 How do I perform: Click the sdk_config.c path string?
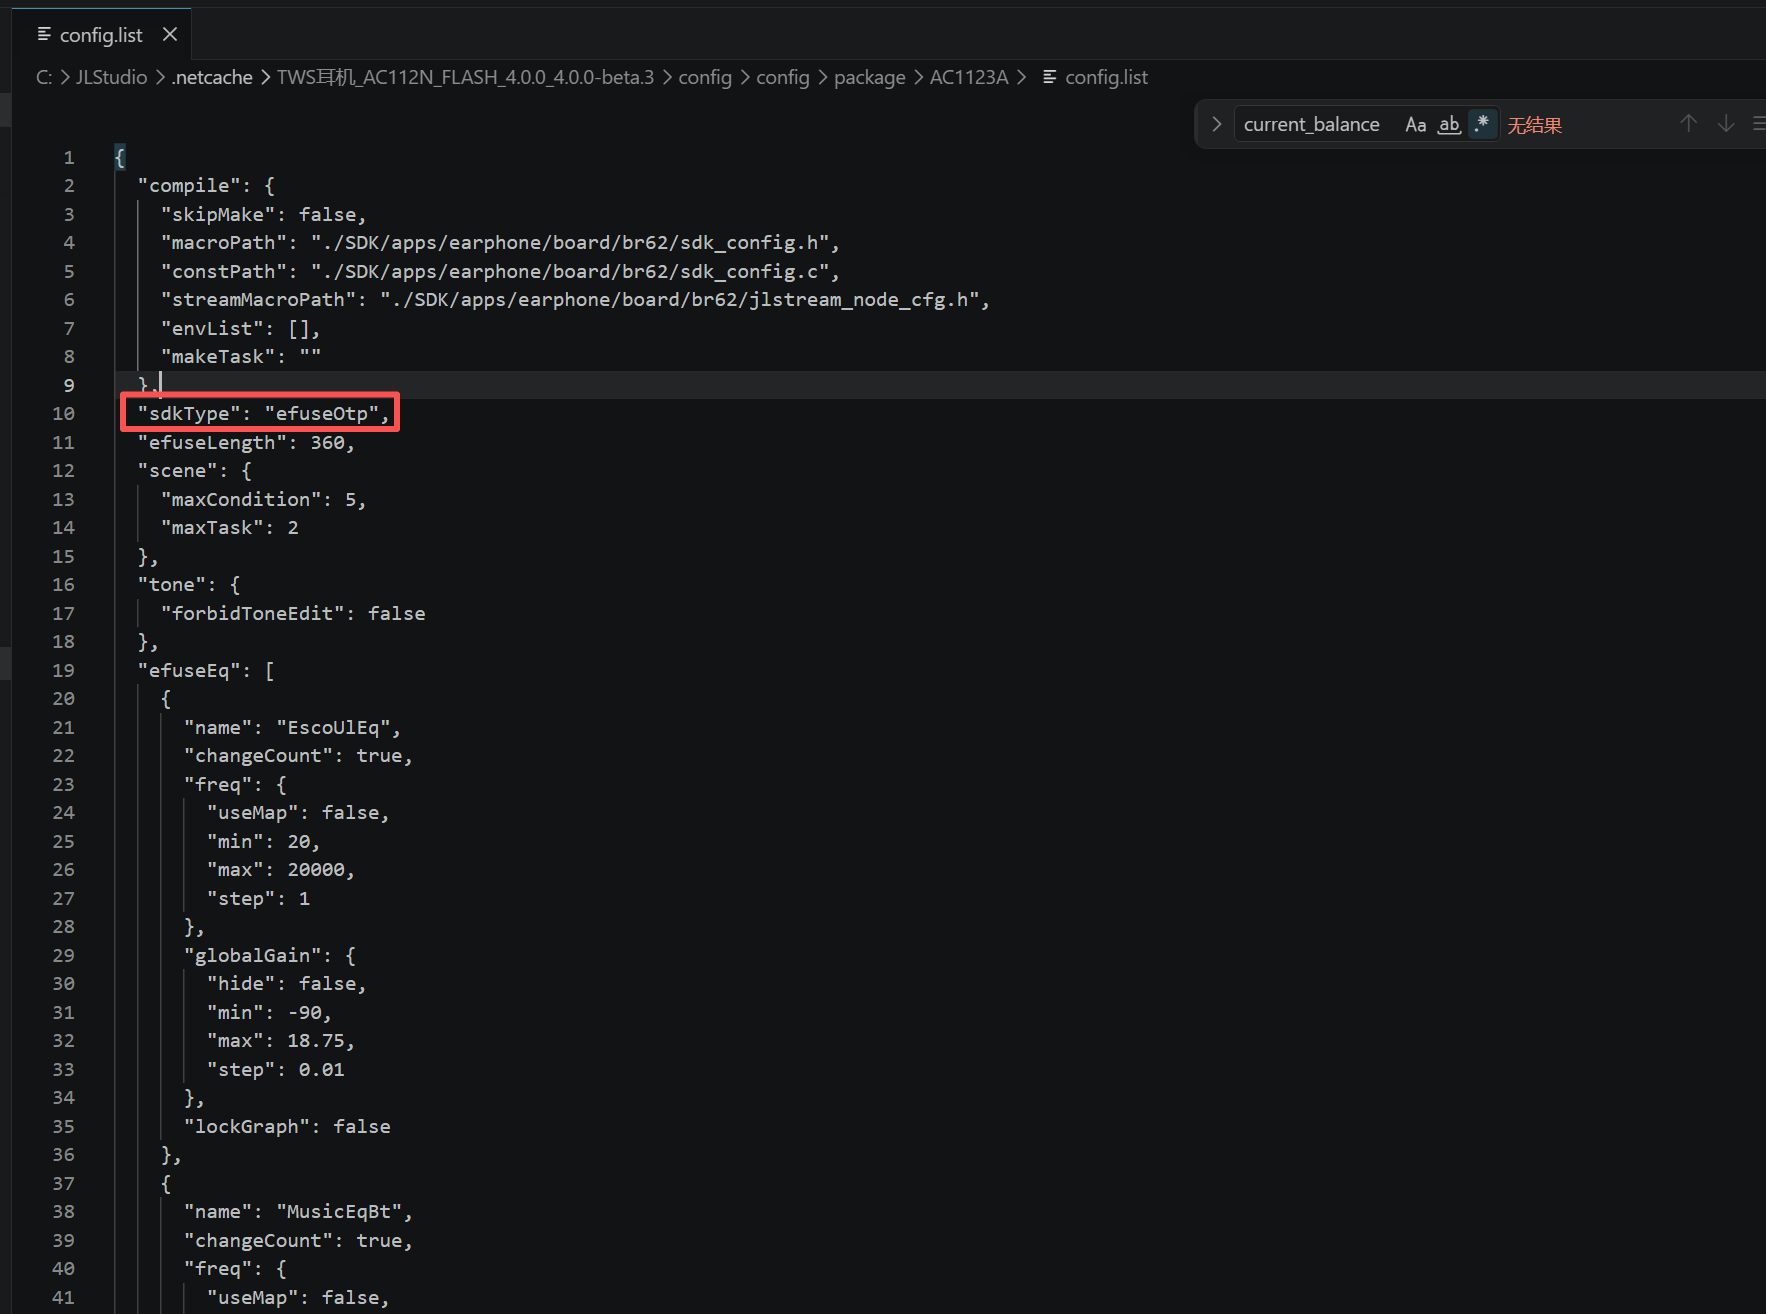pyautogui.click(x=569, y=272)
